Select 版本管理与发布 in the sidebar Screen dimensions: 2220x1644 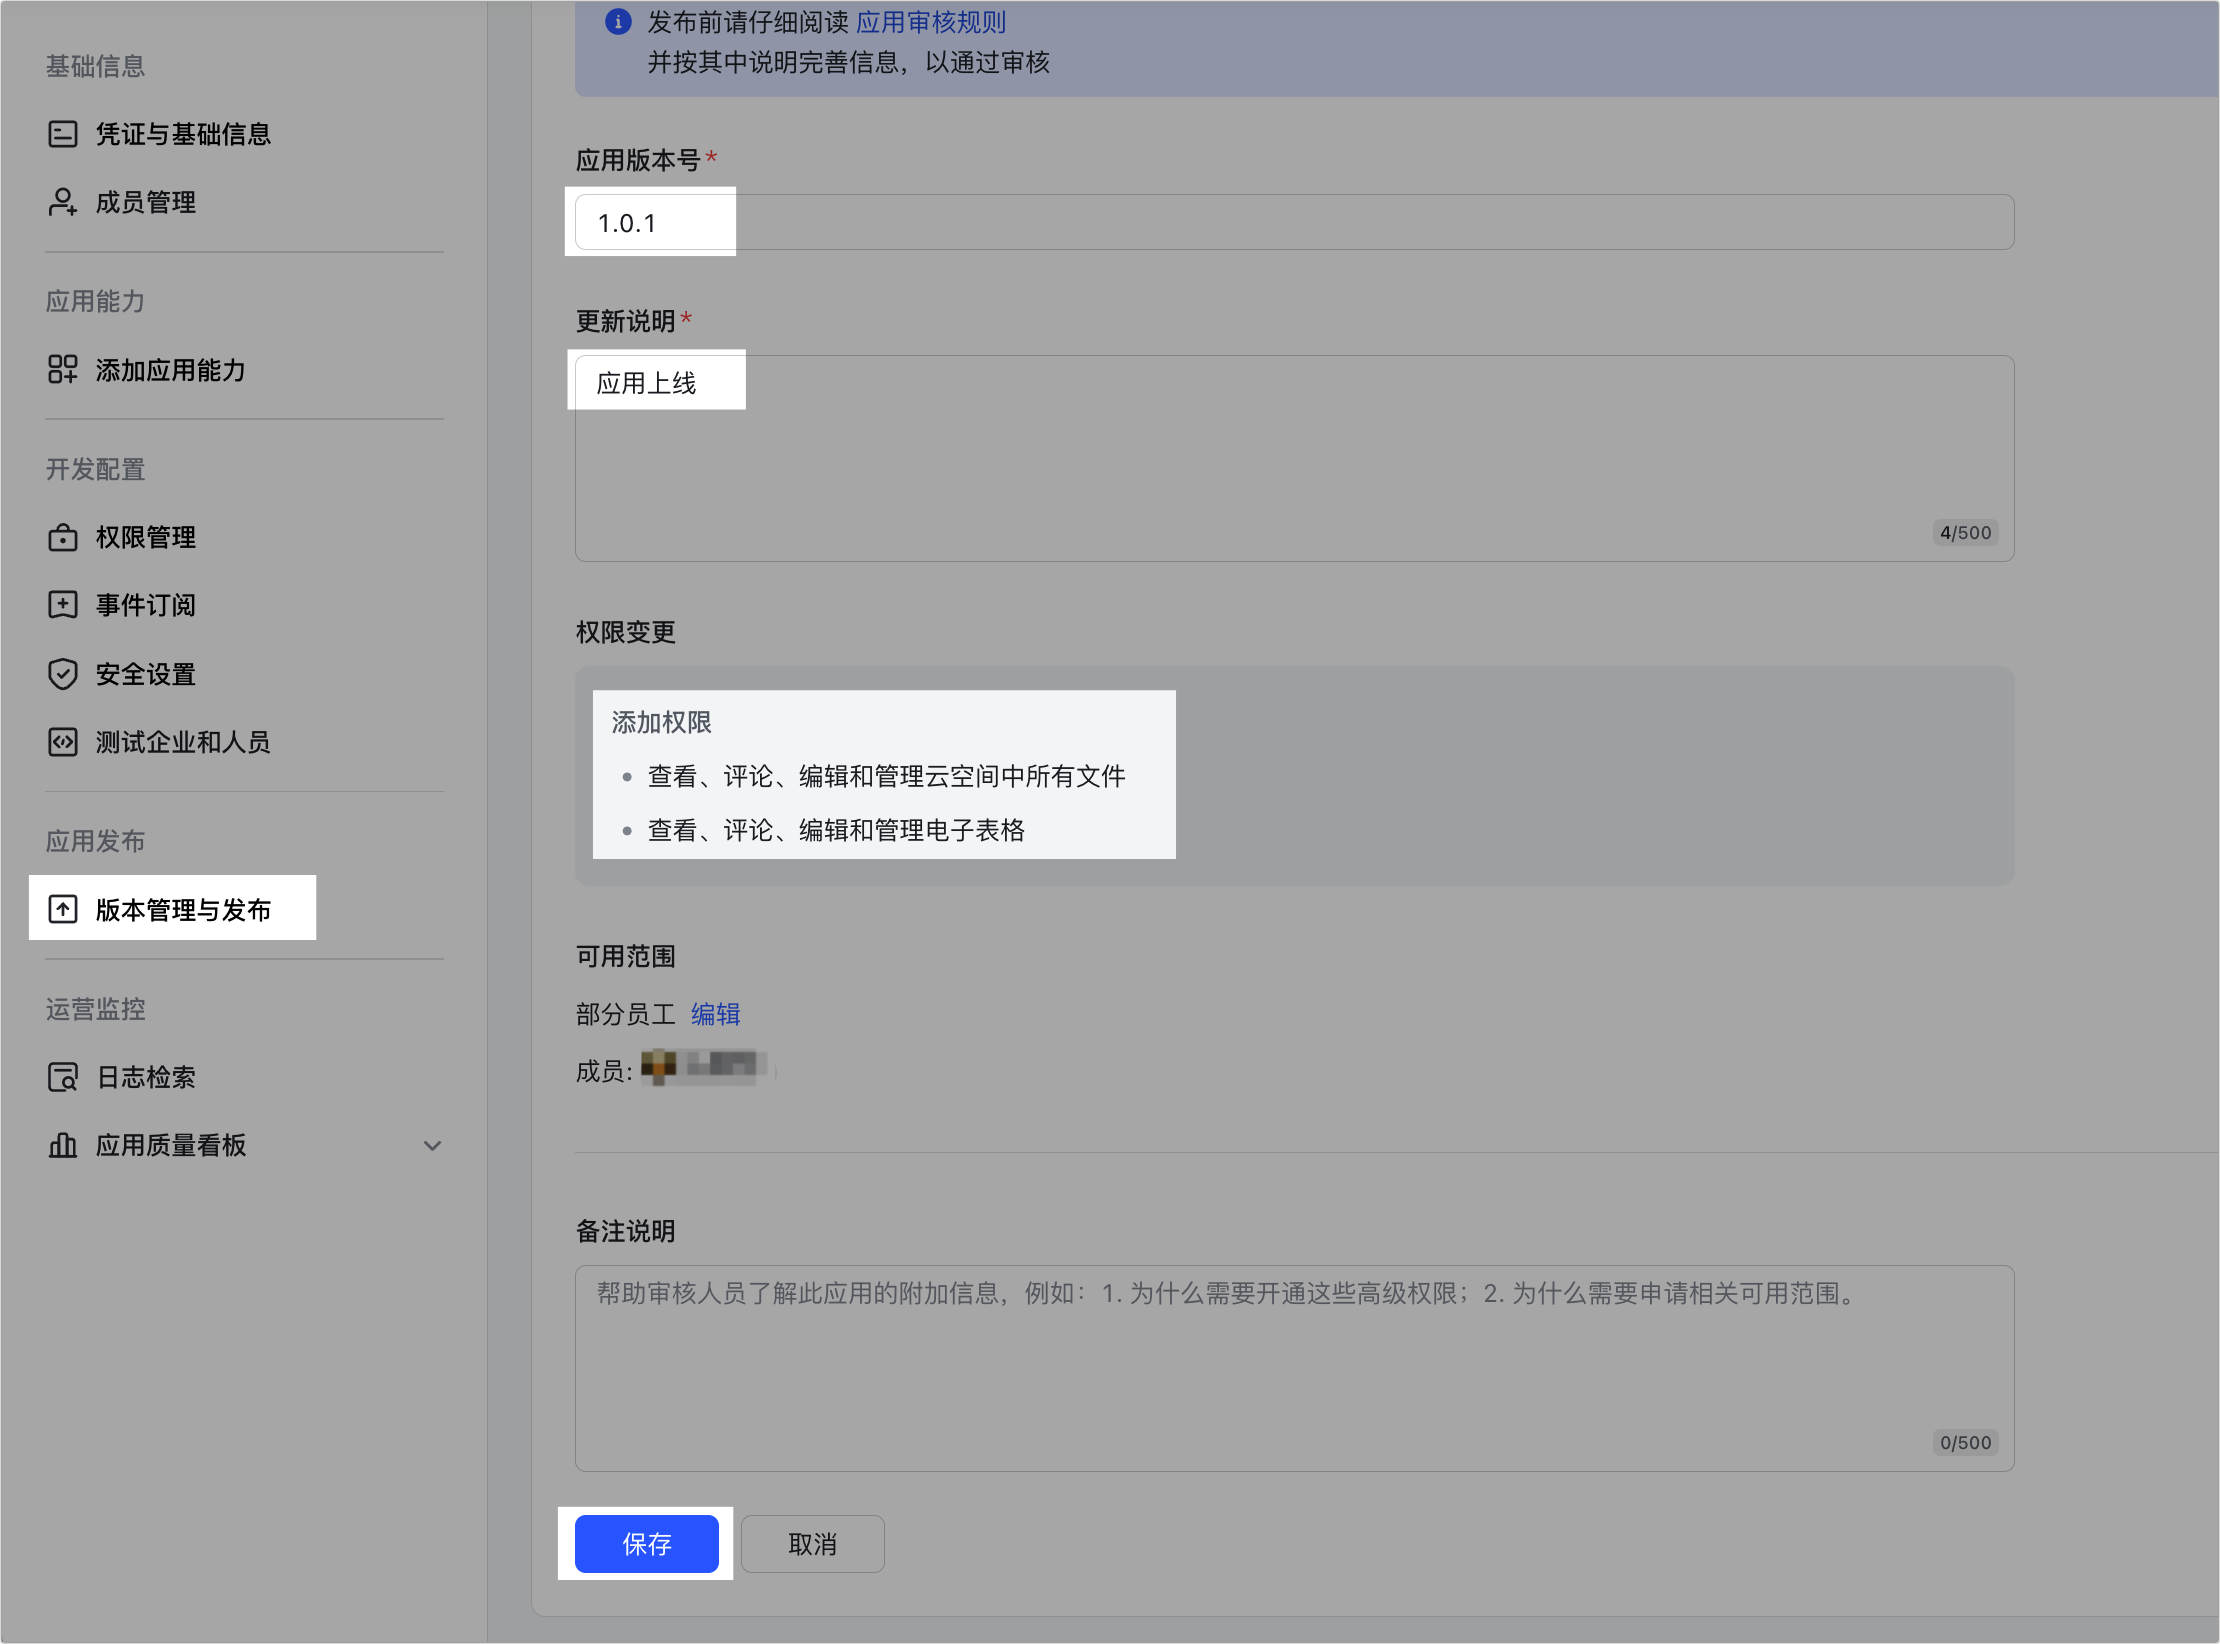coord(183,910)
